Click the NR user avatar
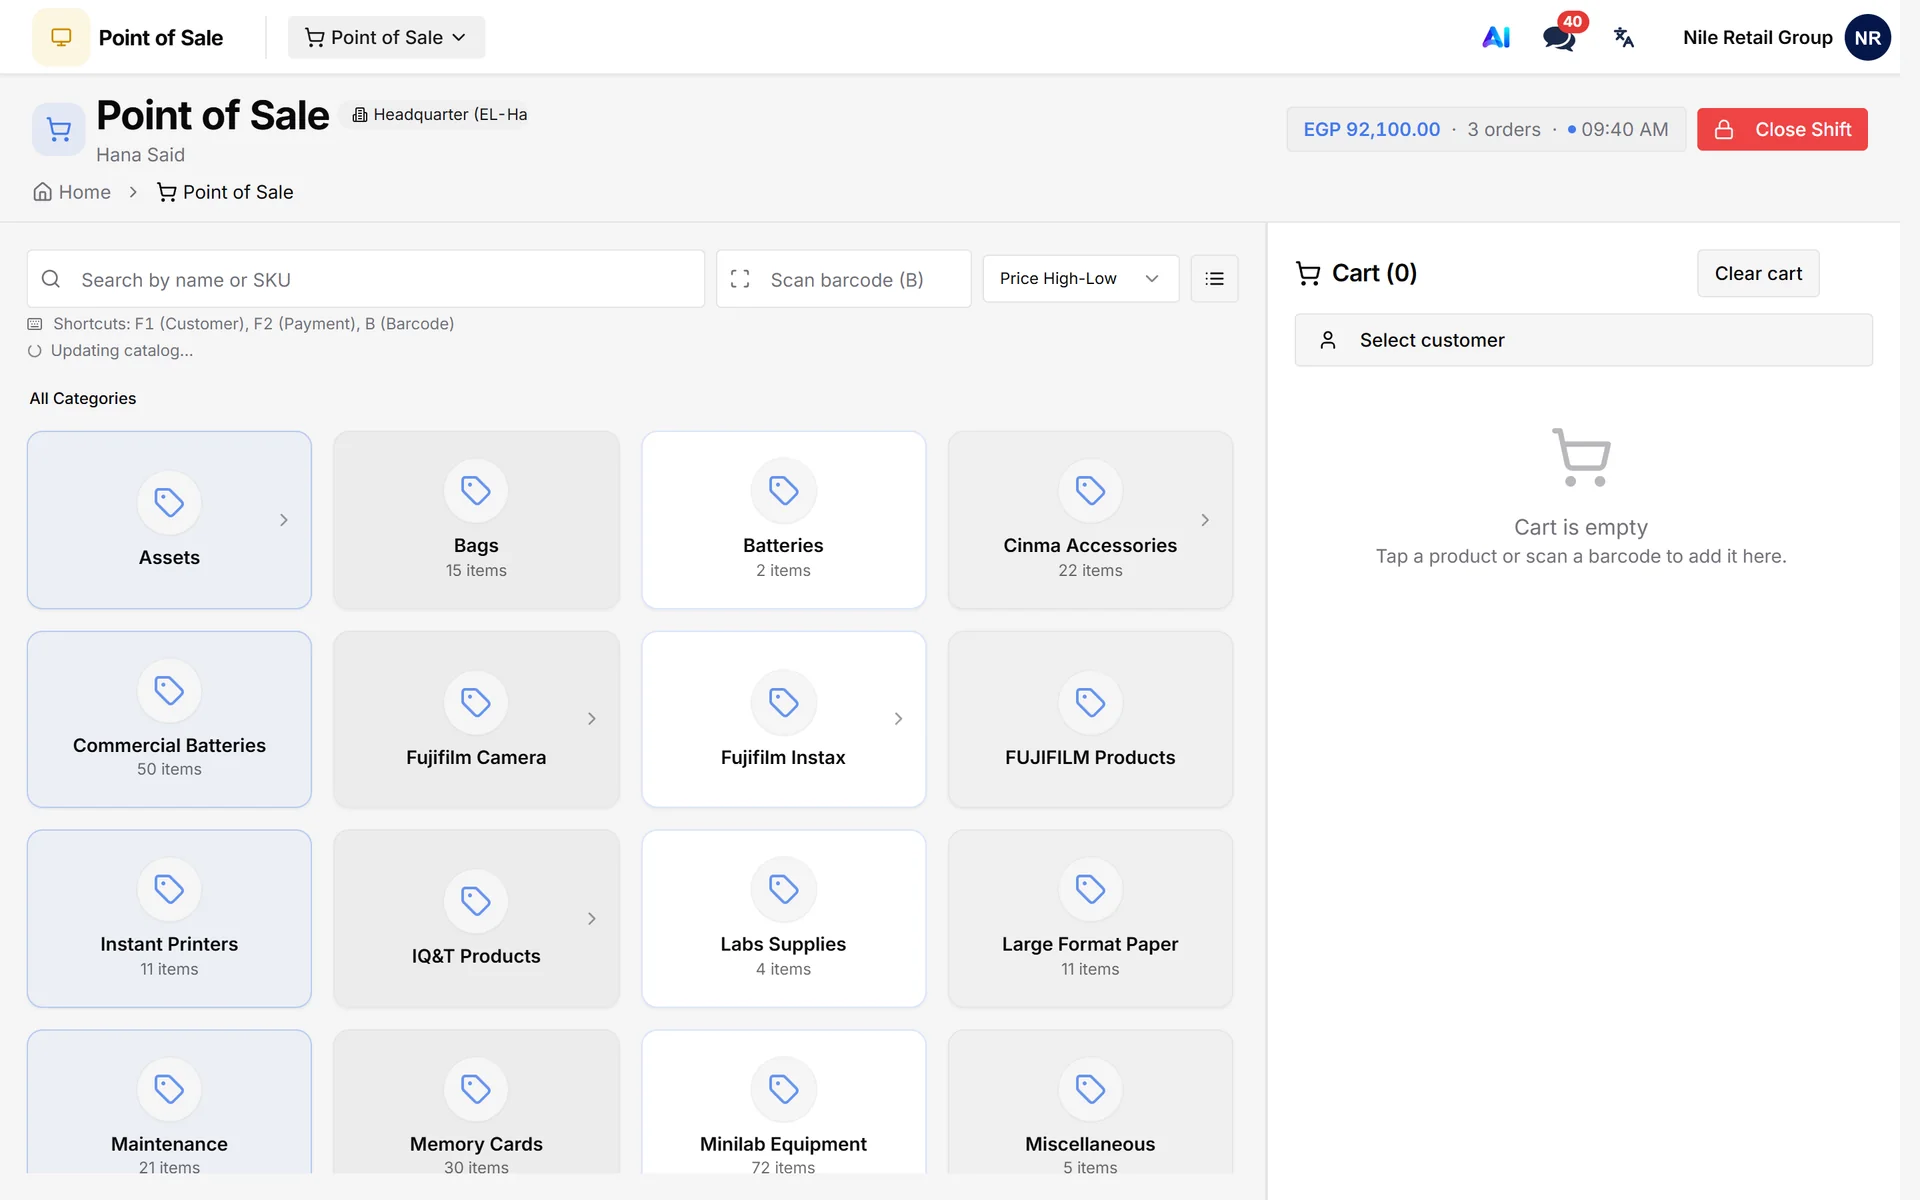This screenshot has width=1920, height=1200. 1867,37
